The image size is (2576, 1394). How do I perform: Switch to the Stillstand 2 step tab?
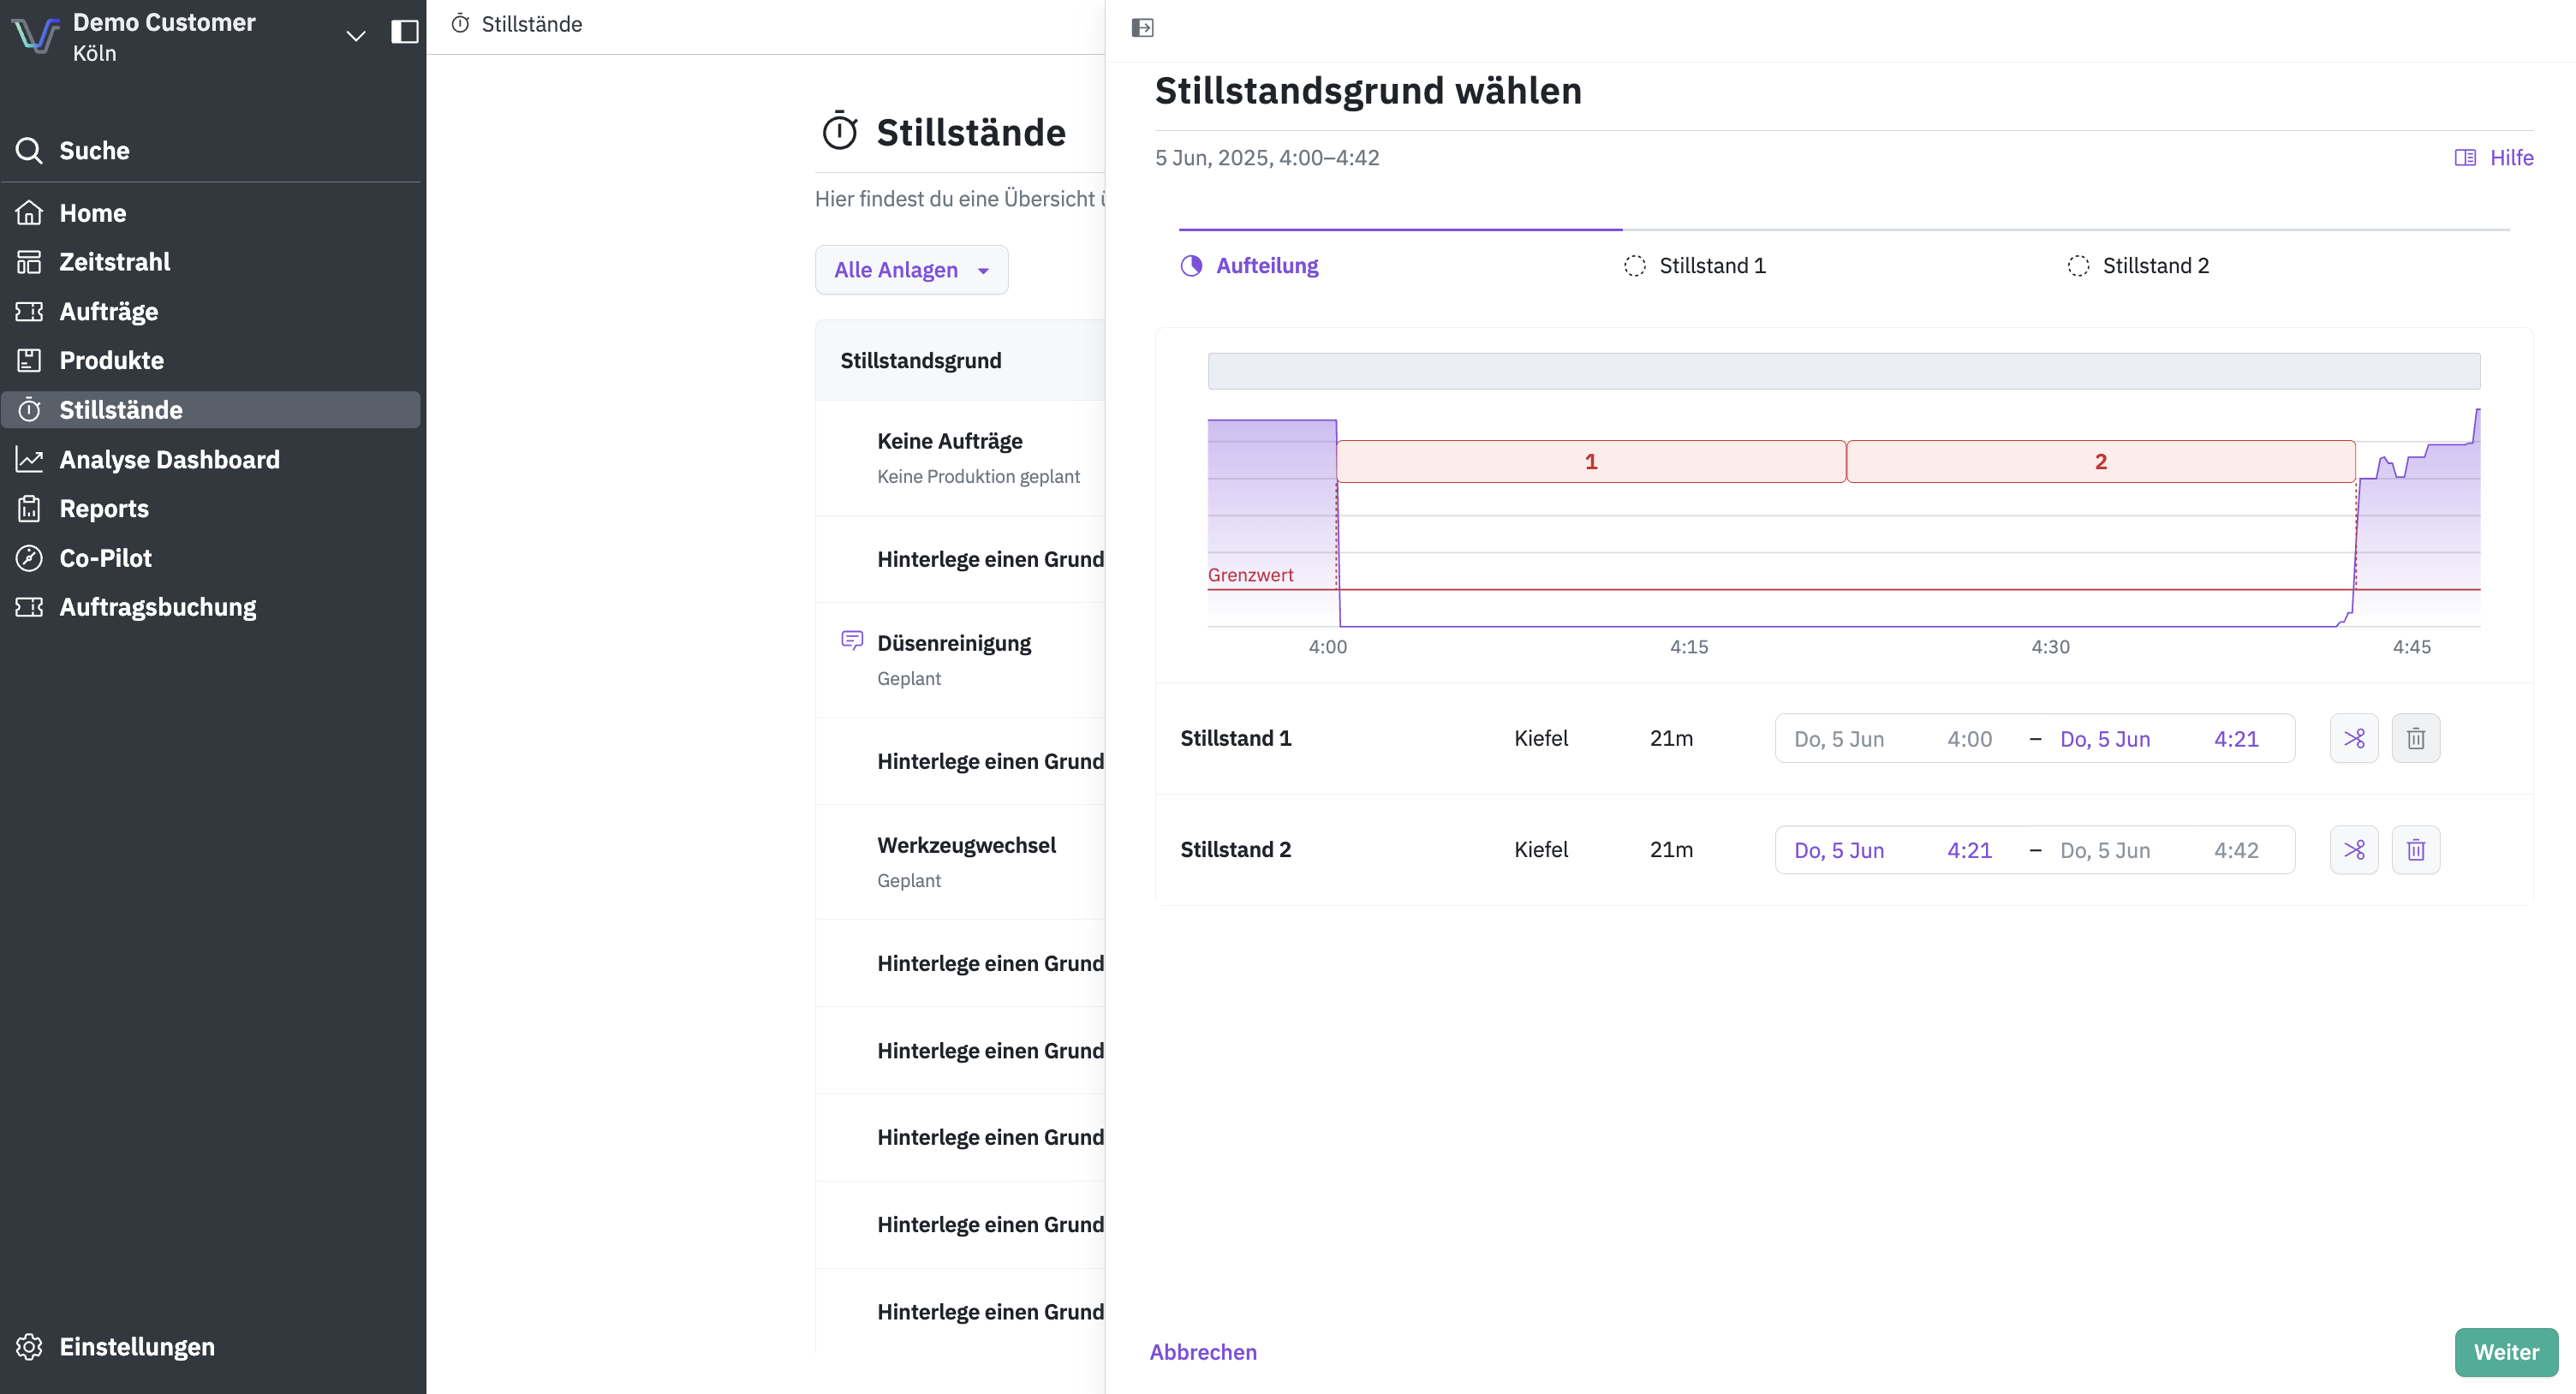(2154, 266)
